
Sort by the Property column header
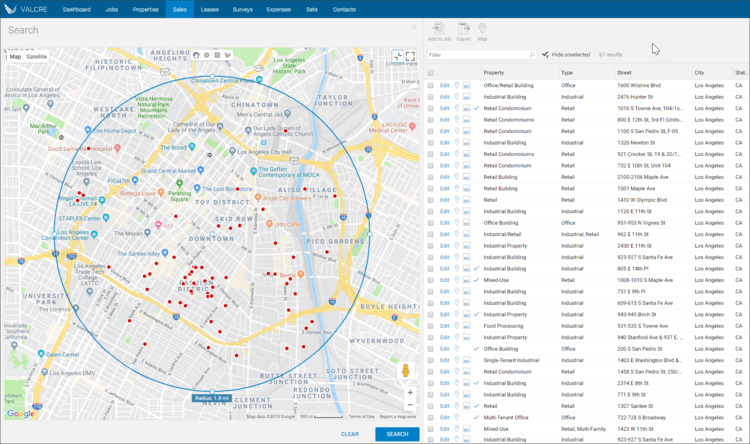494,73
